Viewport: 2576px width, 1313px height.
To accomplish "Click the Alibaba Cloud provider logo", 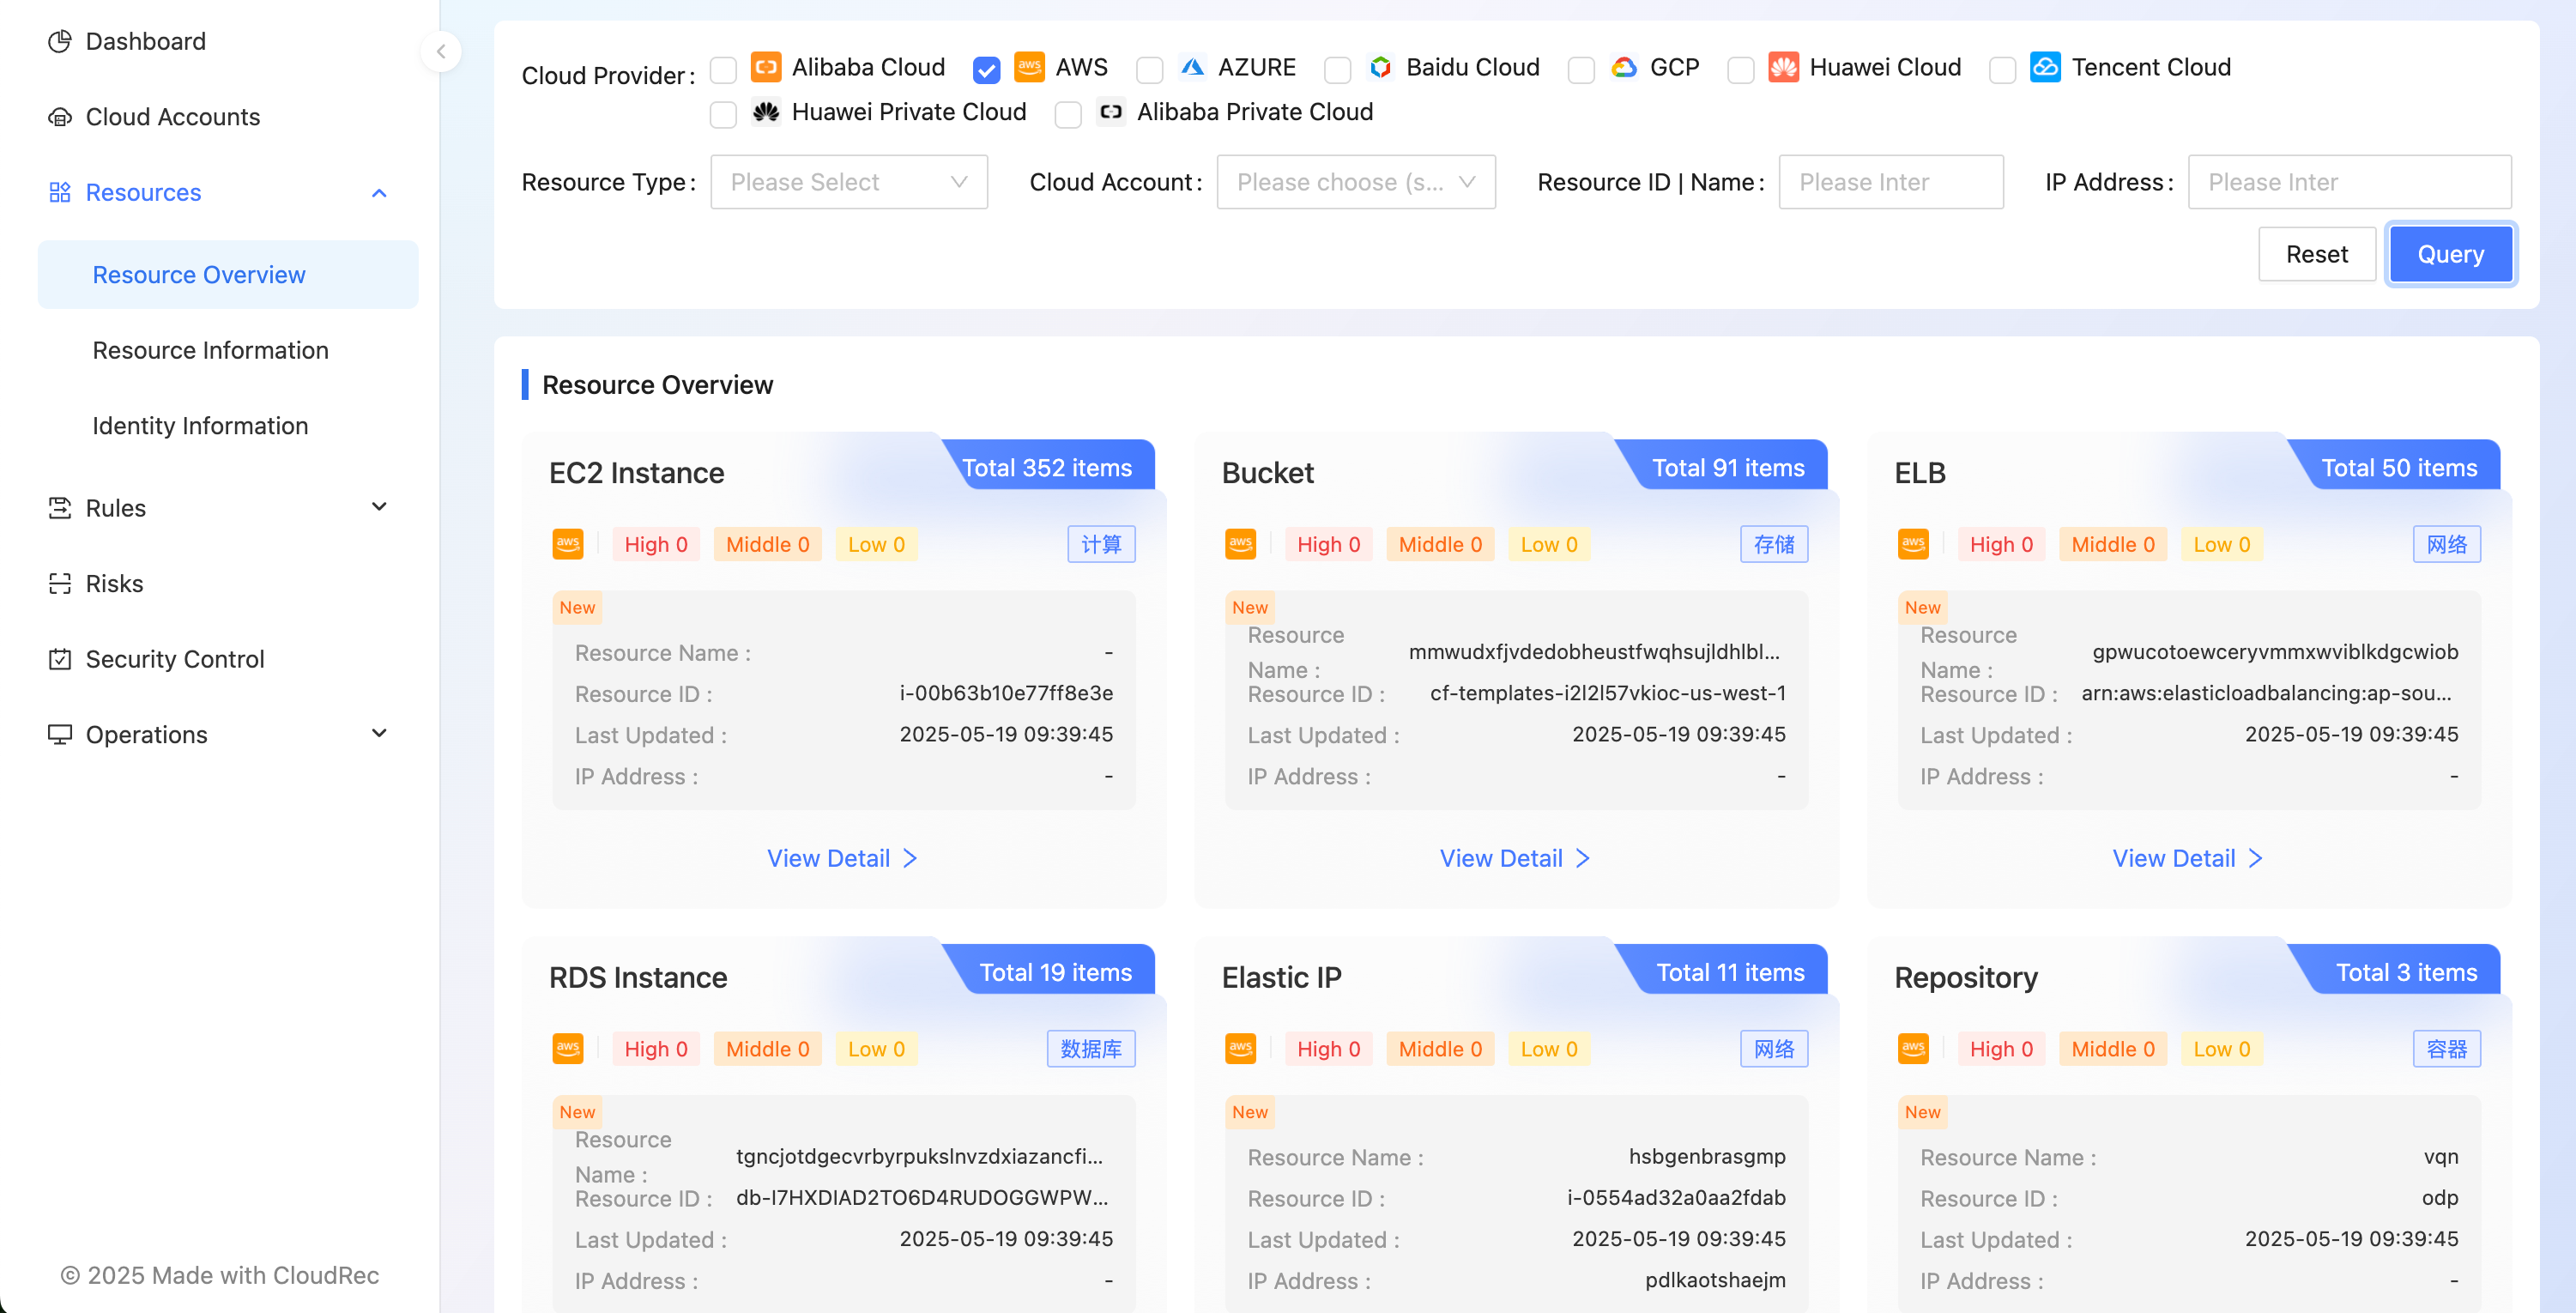I will [766, 66].
